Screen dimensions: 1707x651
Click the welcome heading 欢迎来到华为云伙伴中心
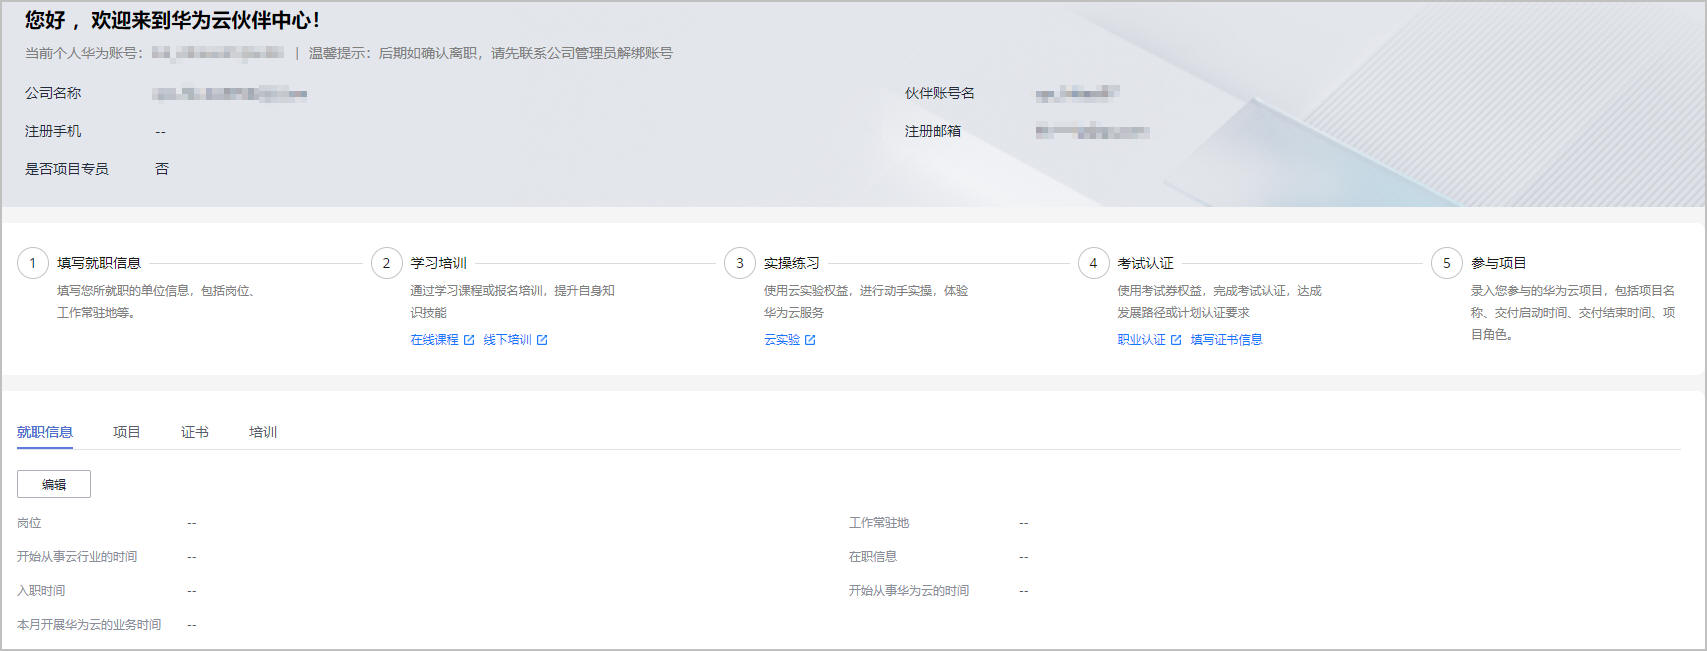205,20
